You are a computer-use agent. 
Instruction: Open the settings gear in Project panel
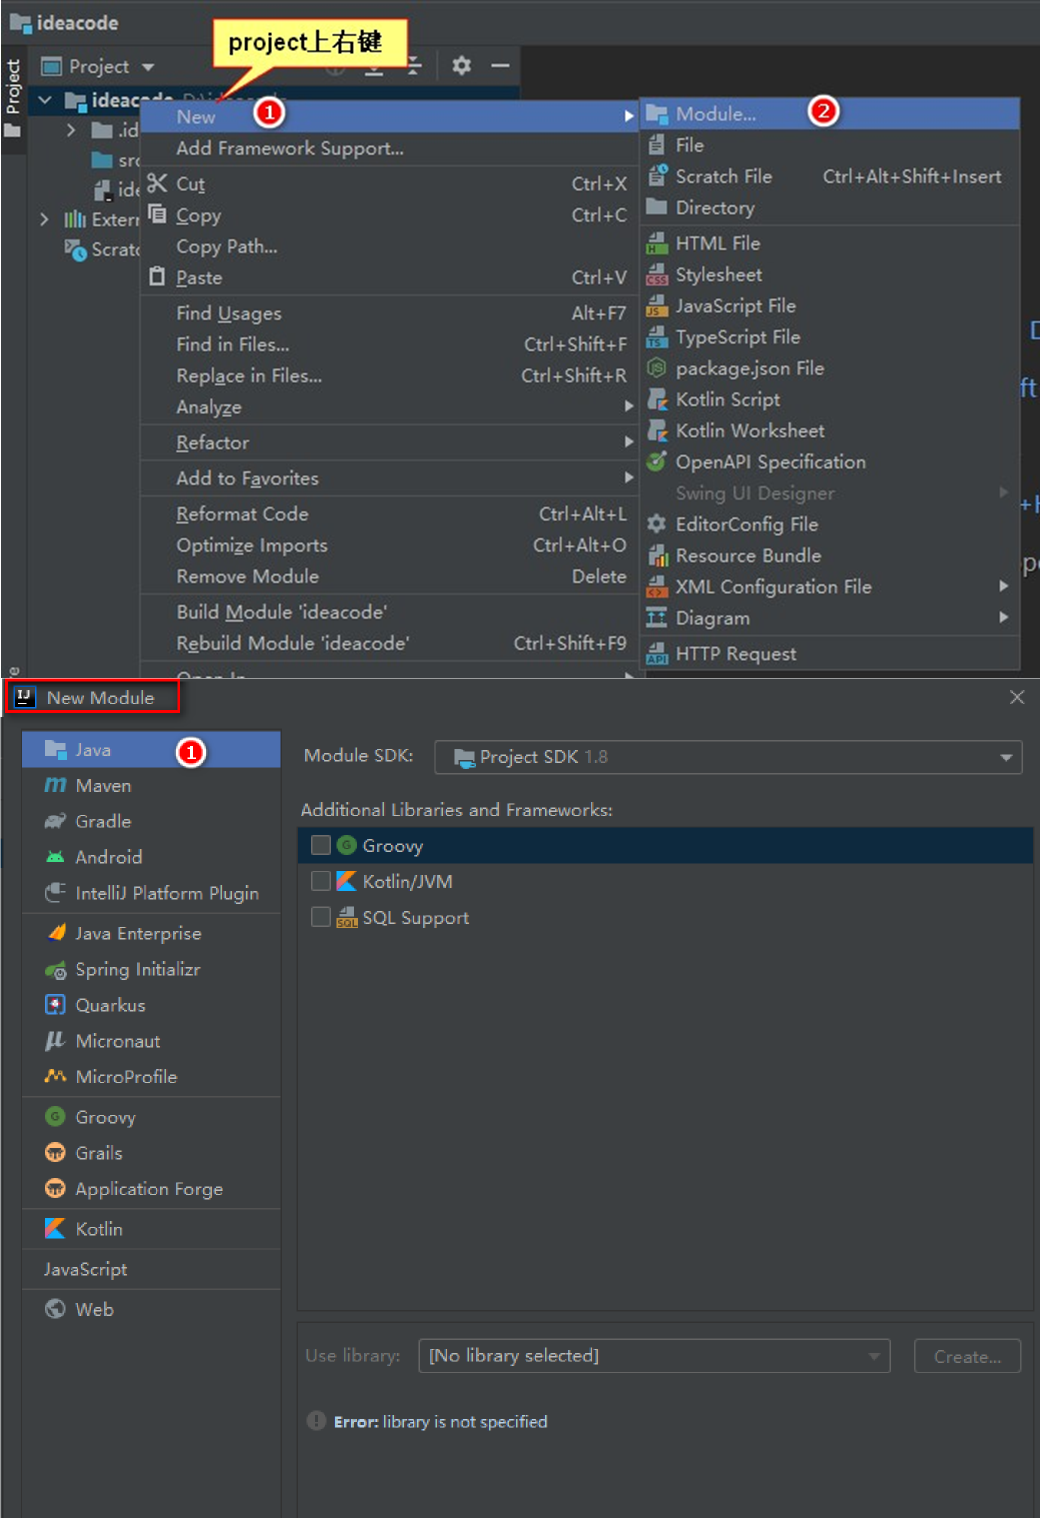tap(461, 66)
